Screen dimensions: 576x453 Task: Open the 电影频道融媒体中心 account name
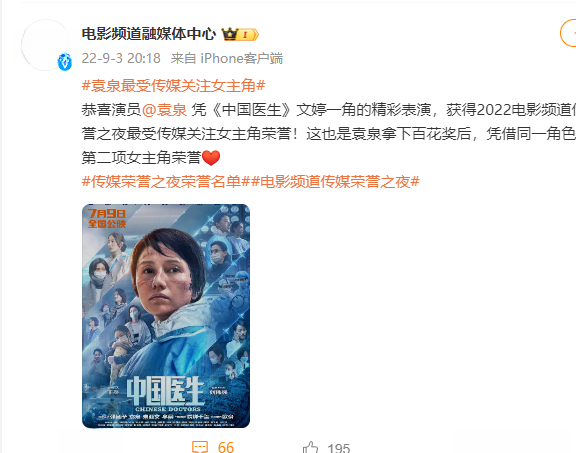click(149, 34)
